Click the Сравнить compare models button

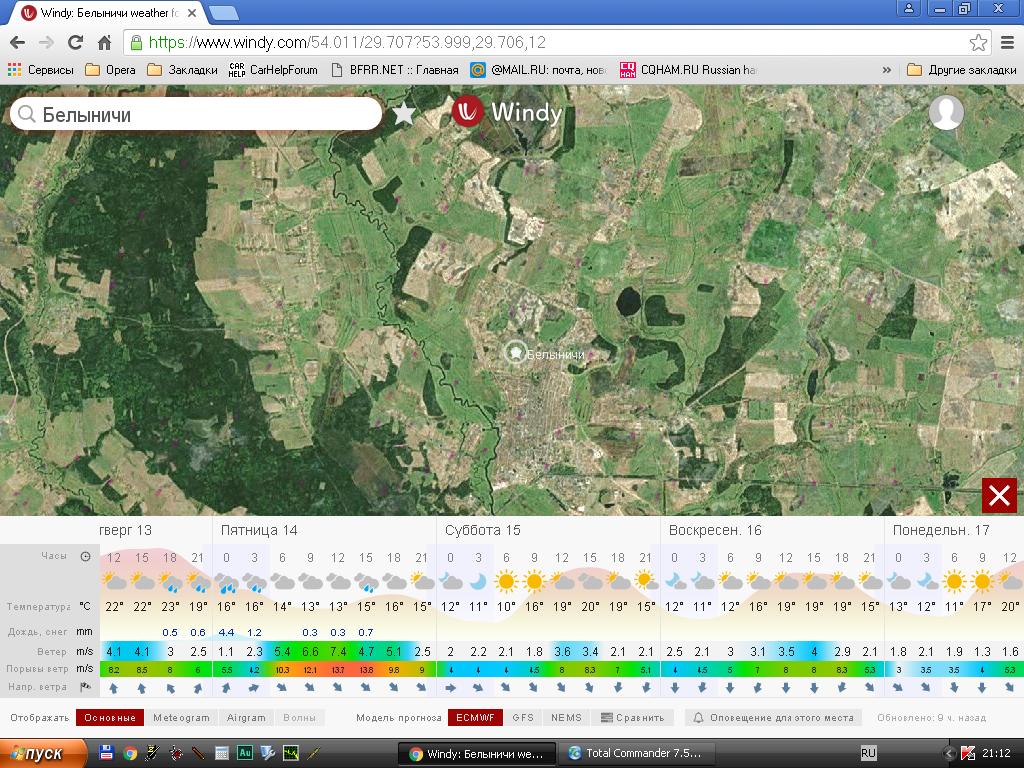[633, 718]
